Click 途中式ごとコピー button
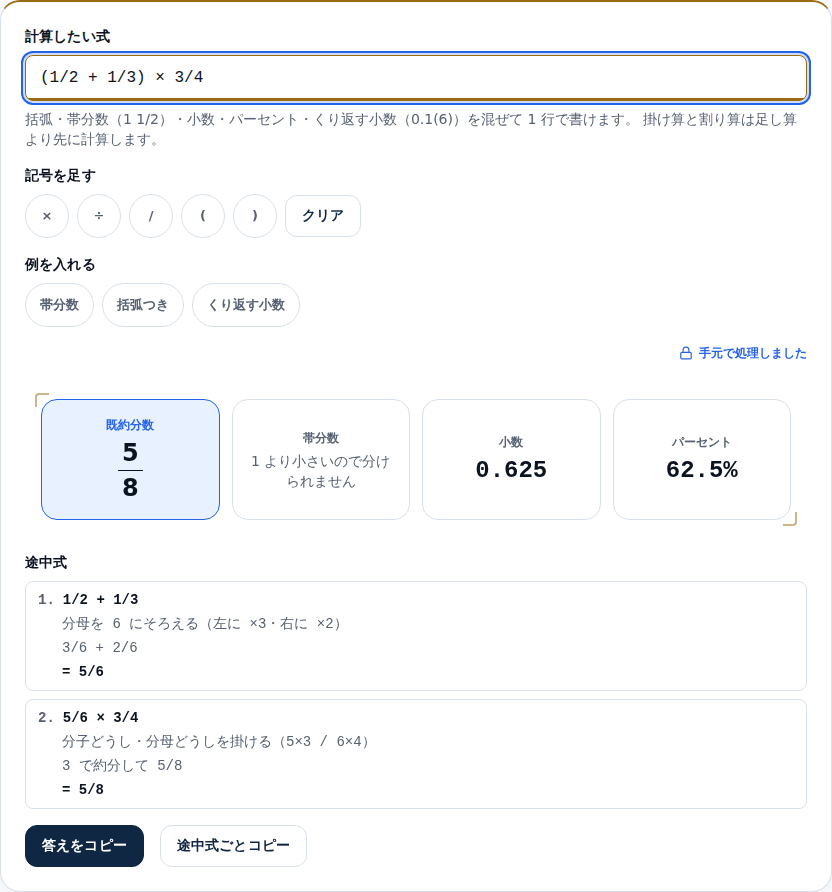 tap(233, 846)
